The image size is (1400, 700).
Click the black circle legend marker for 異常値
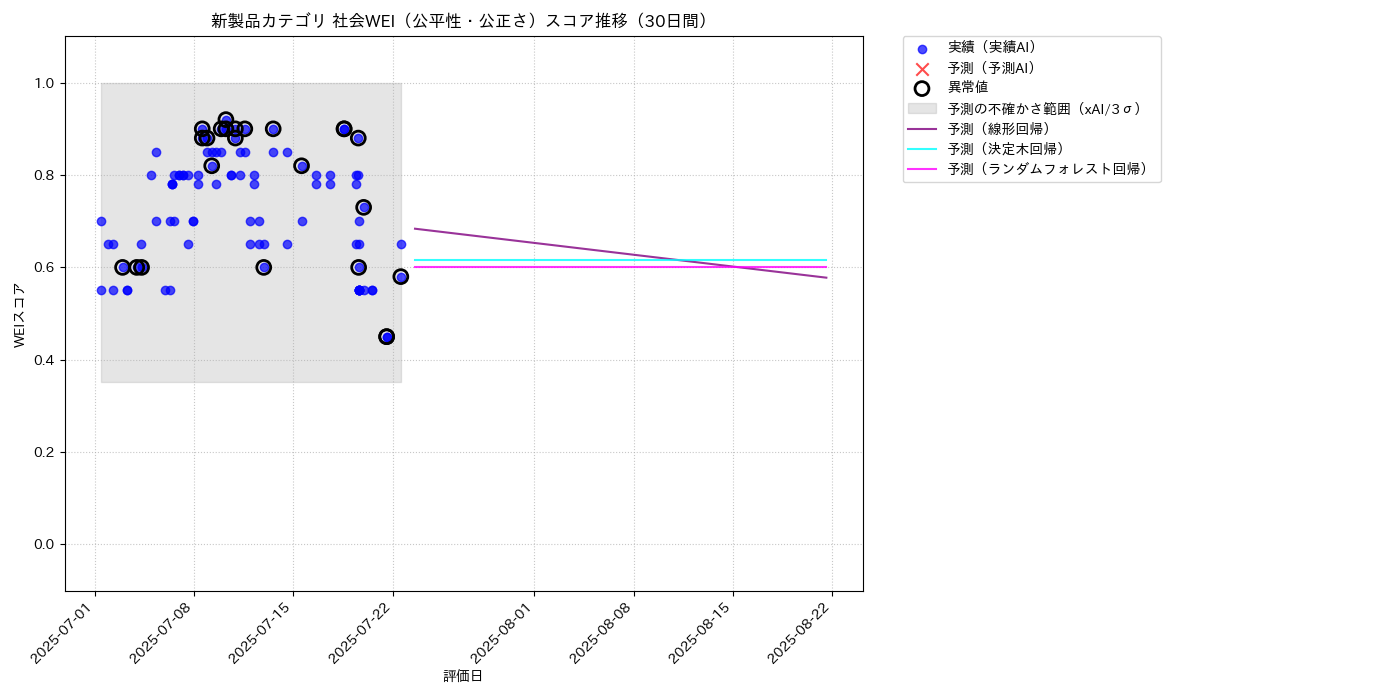pyautogui.click(x=922, y=88)
